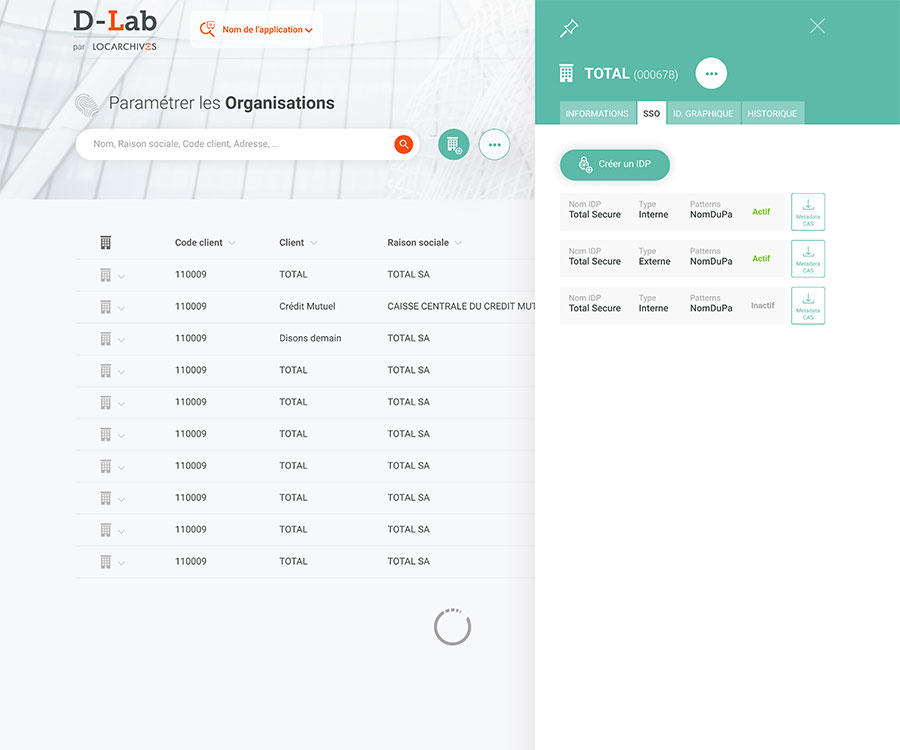Select the Disons demain table row

click(x=310, y=338)
